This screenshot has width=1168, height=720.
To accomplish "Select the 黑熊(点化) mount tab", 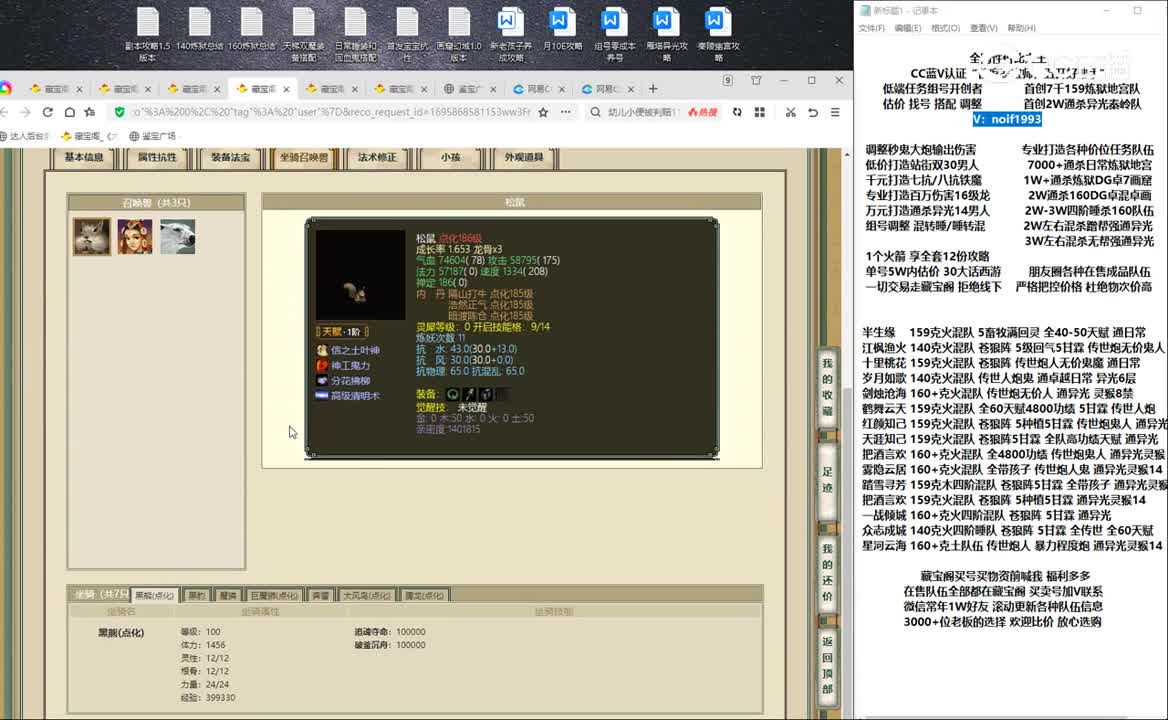I will 154,595.
